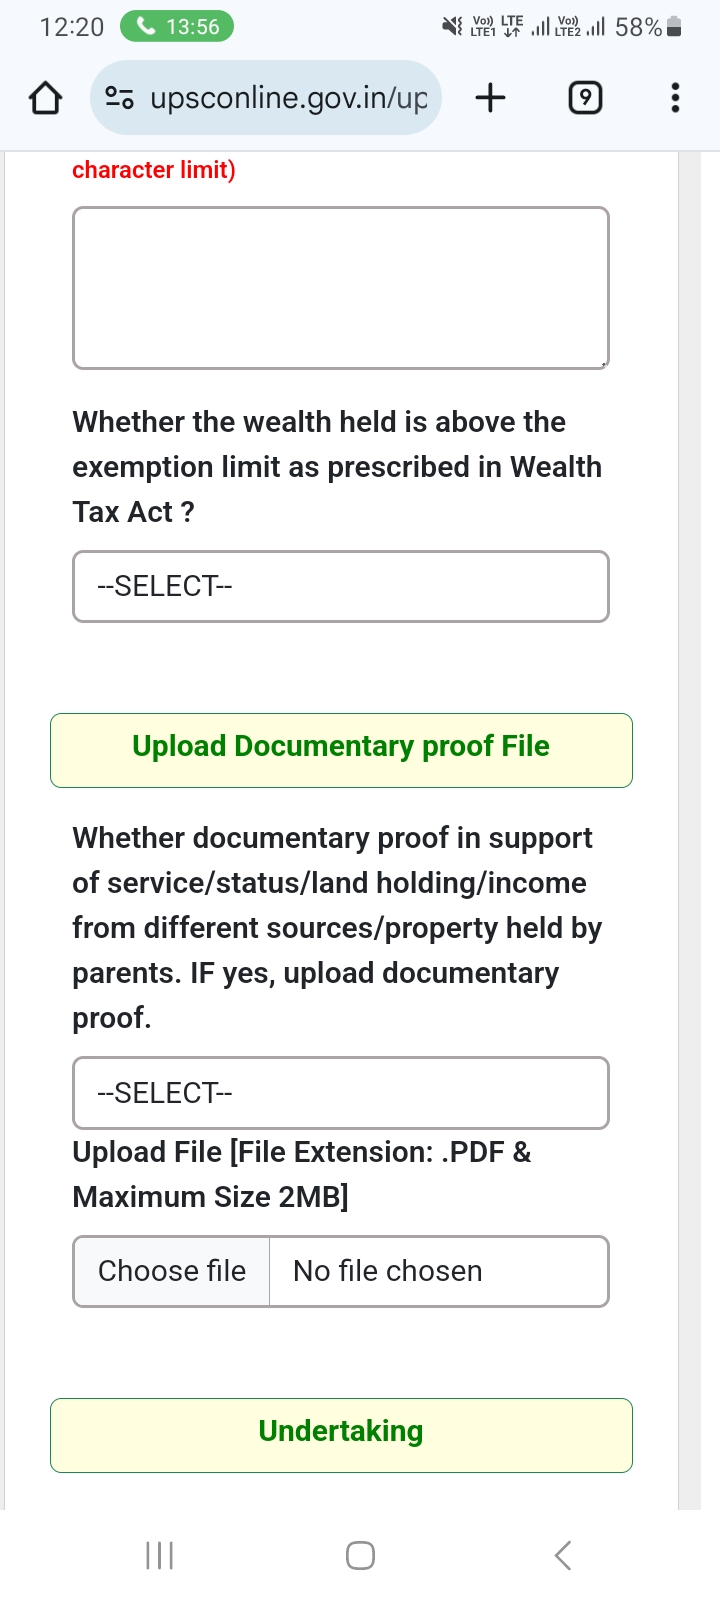This screenshot has width=720, height=1600.
Task: Open the documentary proof SELECT dropdown
Action: point(340,1093)
